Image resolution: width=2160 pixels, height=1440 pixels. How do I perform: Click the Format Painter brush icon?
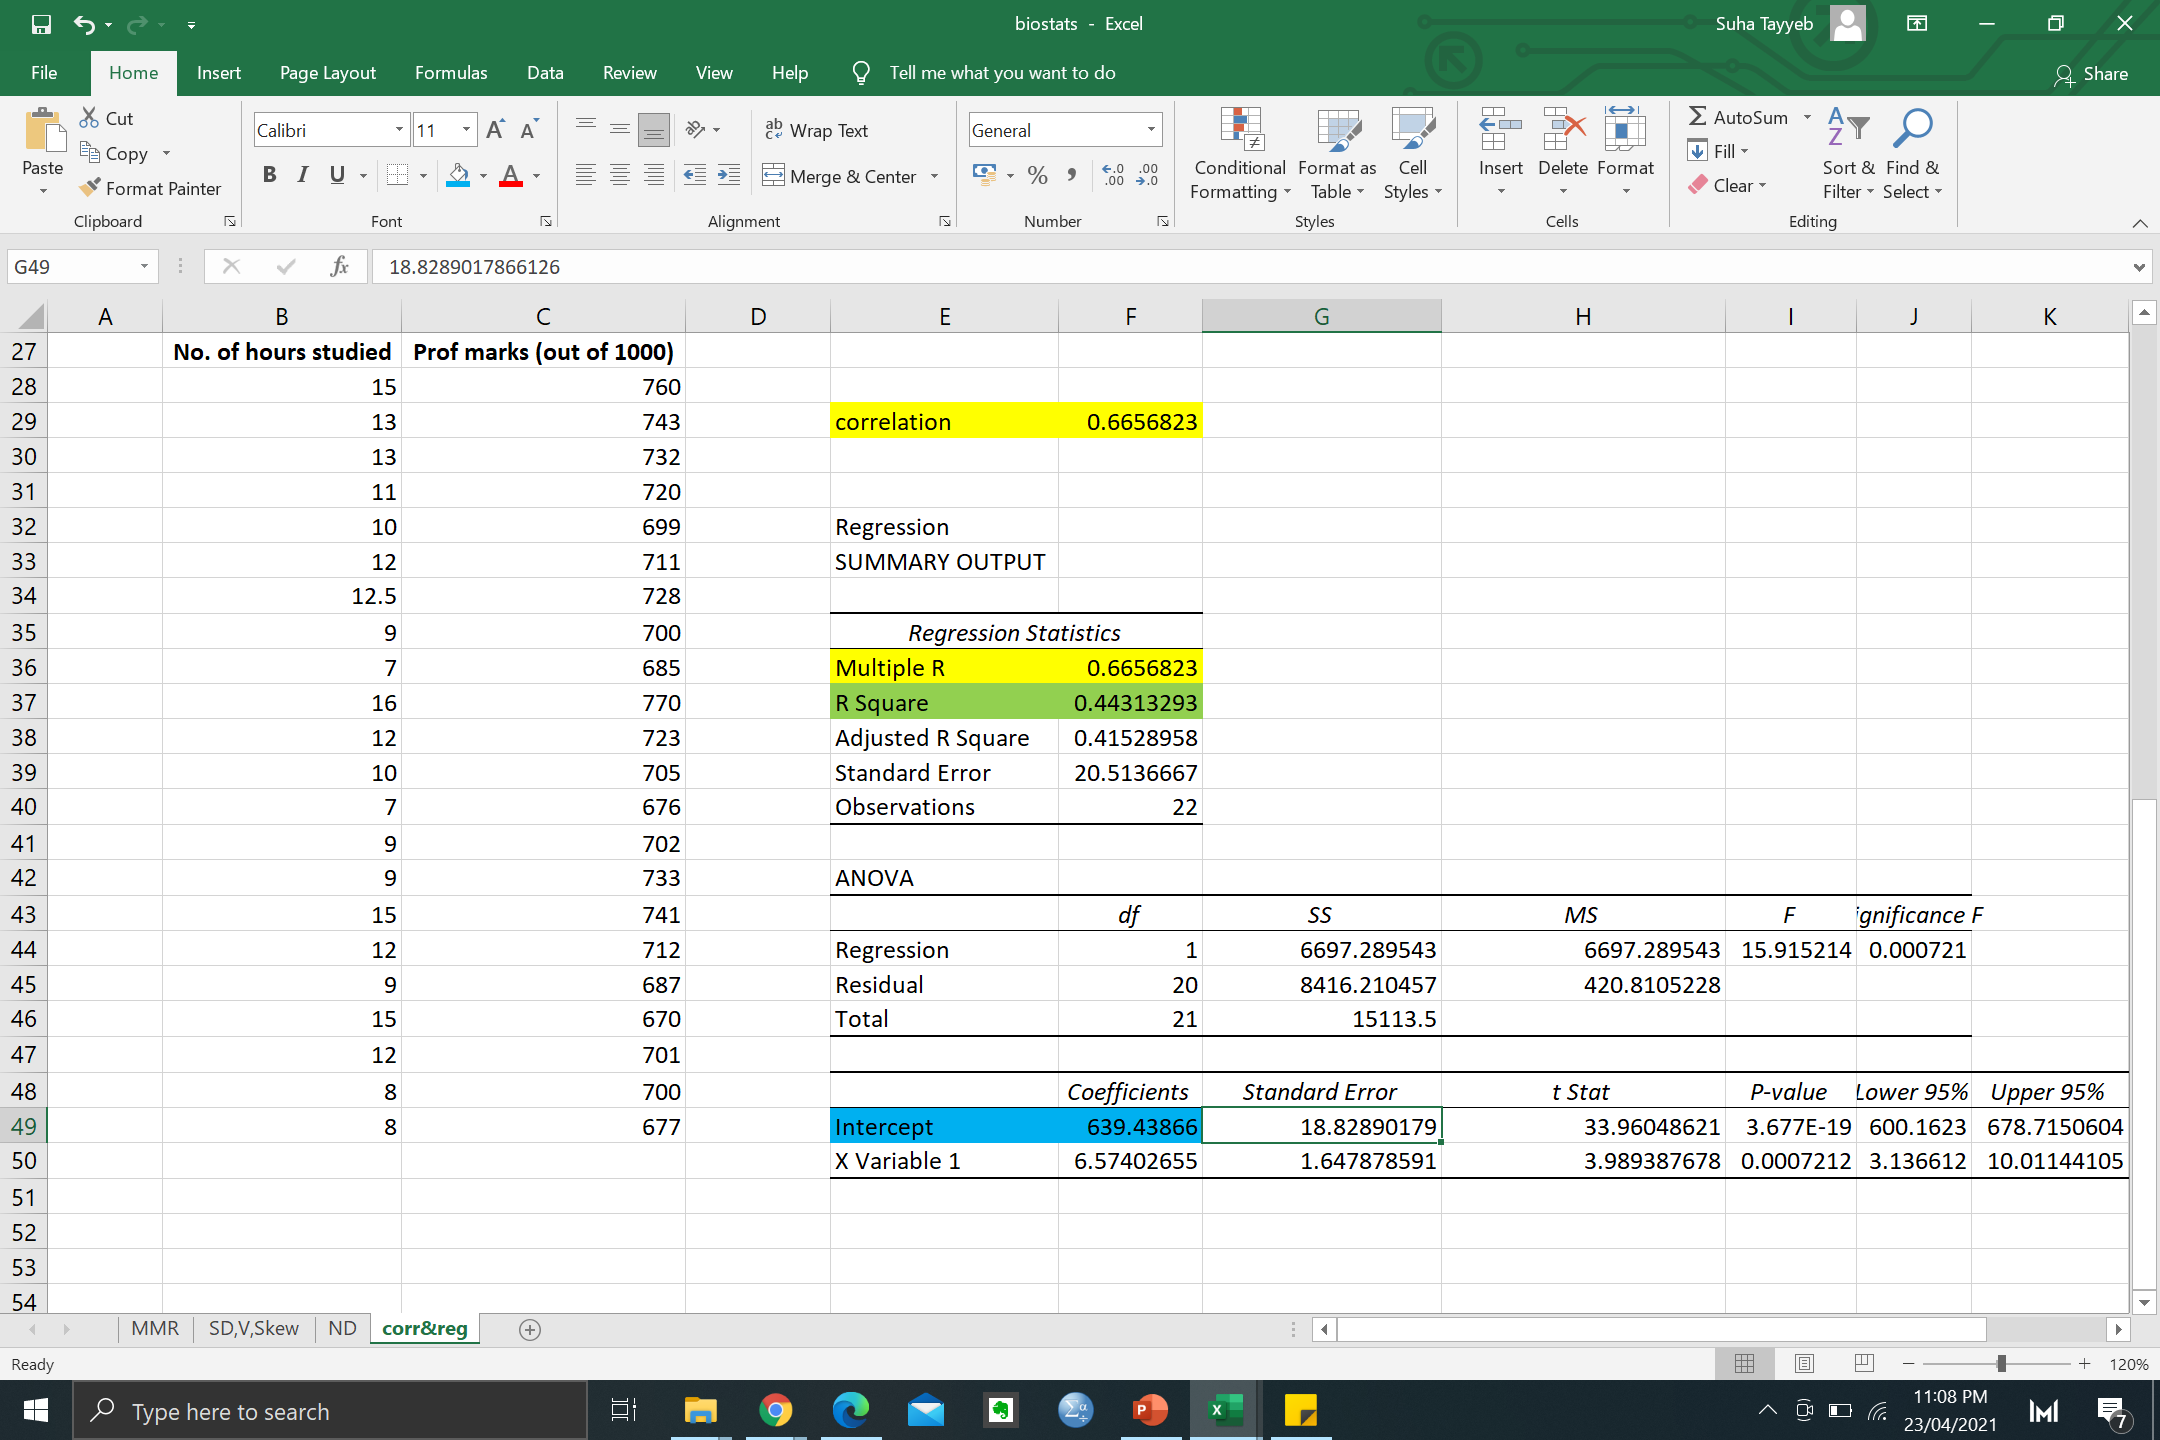pyautogui.click(x=90, y=187)
